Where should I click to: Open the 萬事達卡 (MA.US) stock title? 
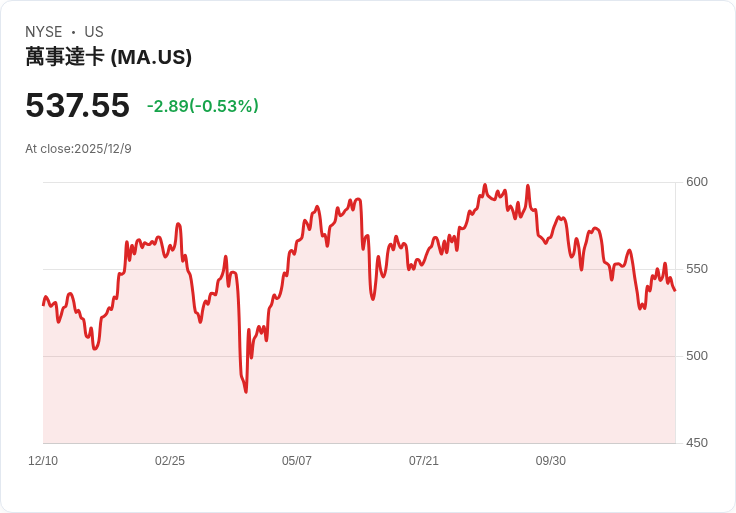pyautogui.click(x=108, y=57)
